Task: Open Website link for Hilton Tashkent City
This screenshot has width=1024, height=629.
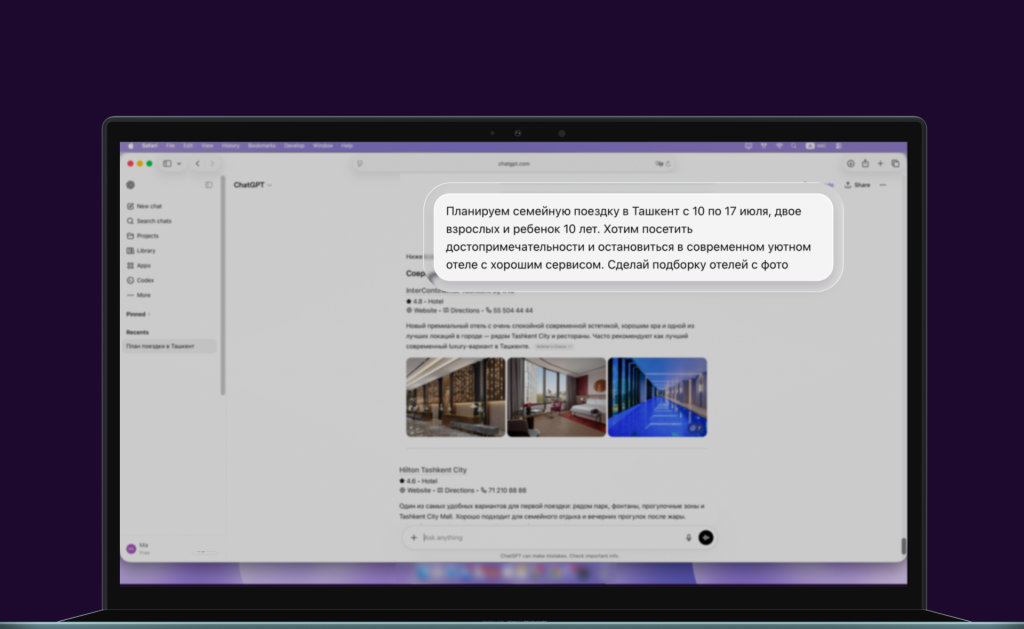Action: [415, 490]
